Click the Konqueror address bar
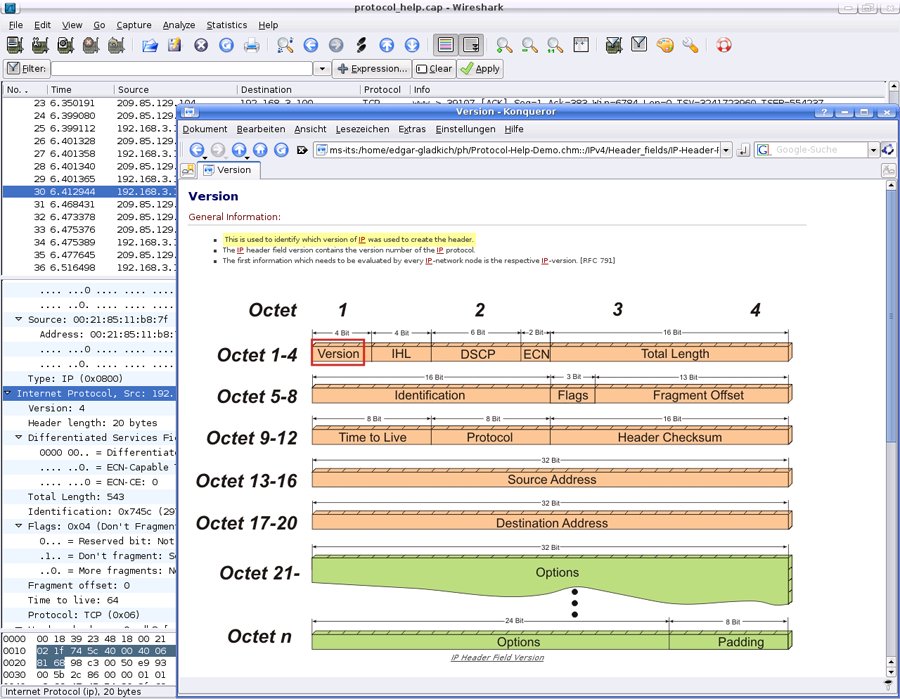The width and height of the screenshot is (900, 699). point(518,150)
